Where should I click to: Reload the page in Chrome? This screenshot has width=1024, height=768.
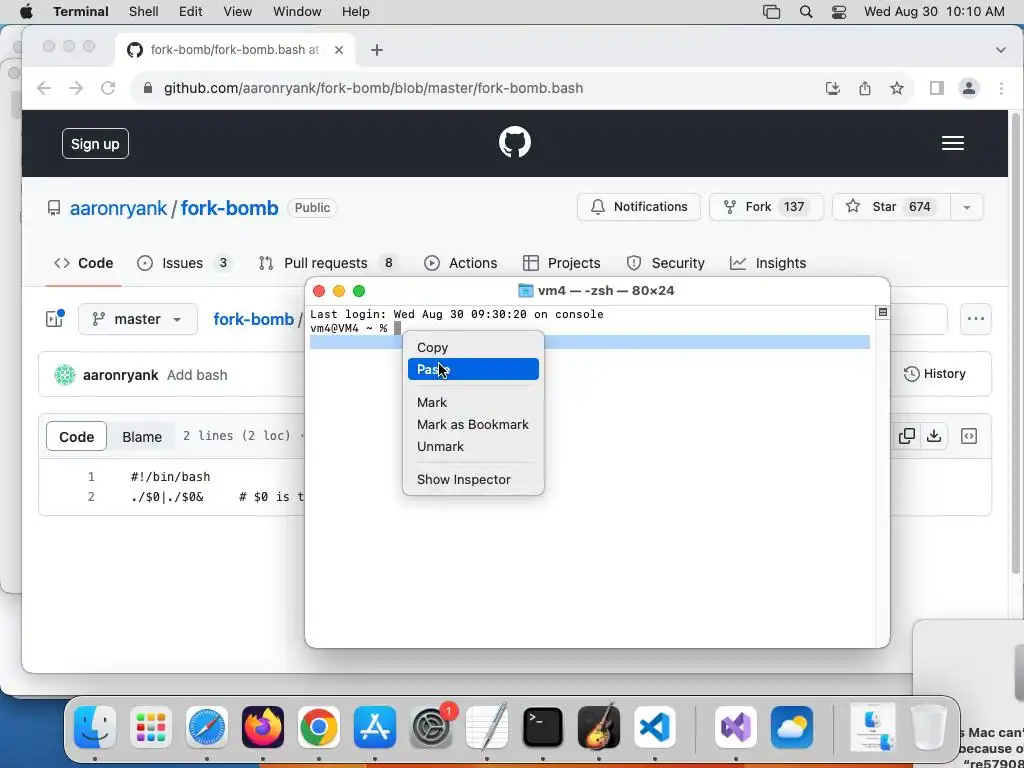[108, 88]
